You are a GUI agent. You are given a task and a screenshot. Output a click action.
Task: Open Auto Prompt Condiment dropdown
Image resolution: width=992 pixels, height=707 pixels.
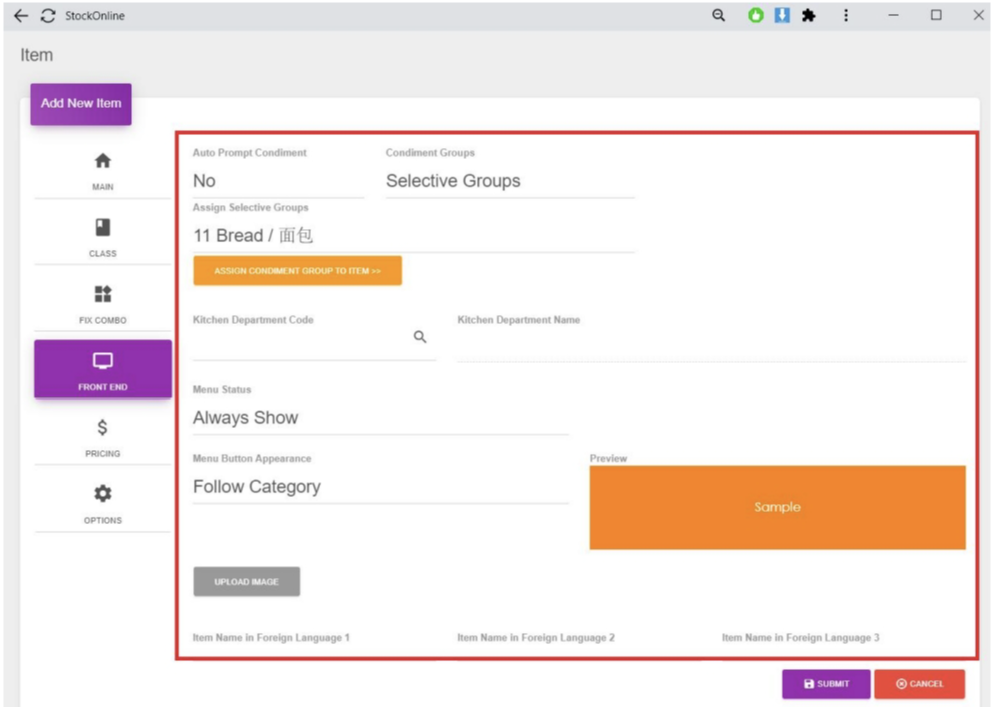(278, 181)
